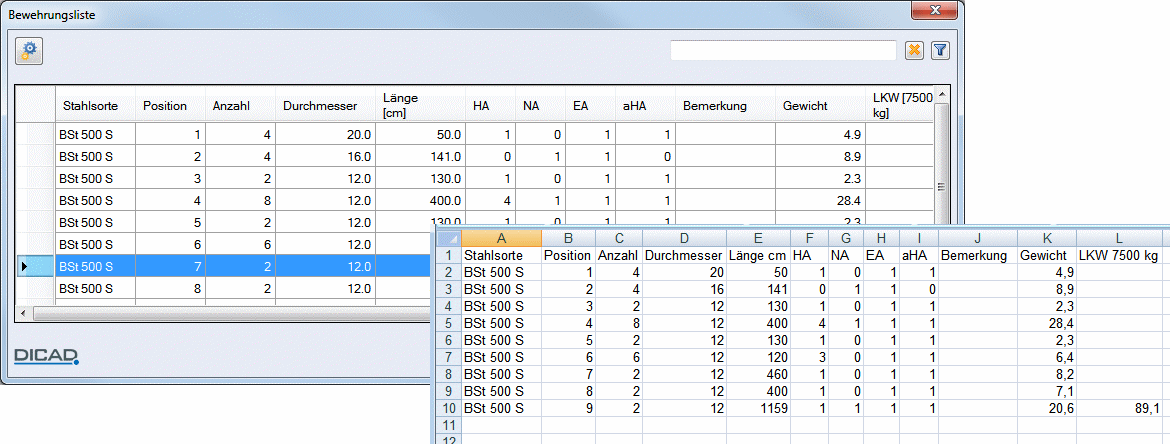This screenshot has height=444, width=1170.
Task: Click the left arrow of horizontal scrollbar
Action: click(x=24, y=312)
